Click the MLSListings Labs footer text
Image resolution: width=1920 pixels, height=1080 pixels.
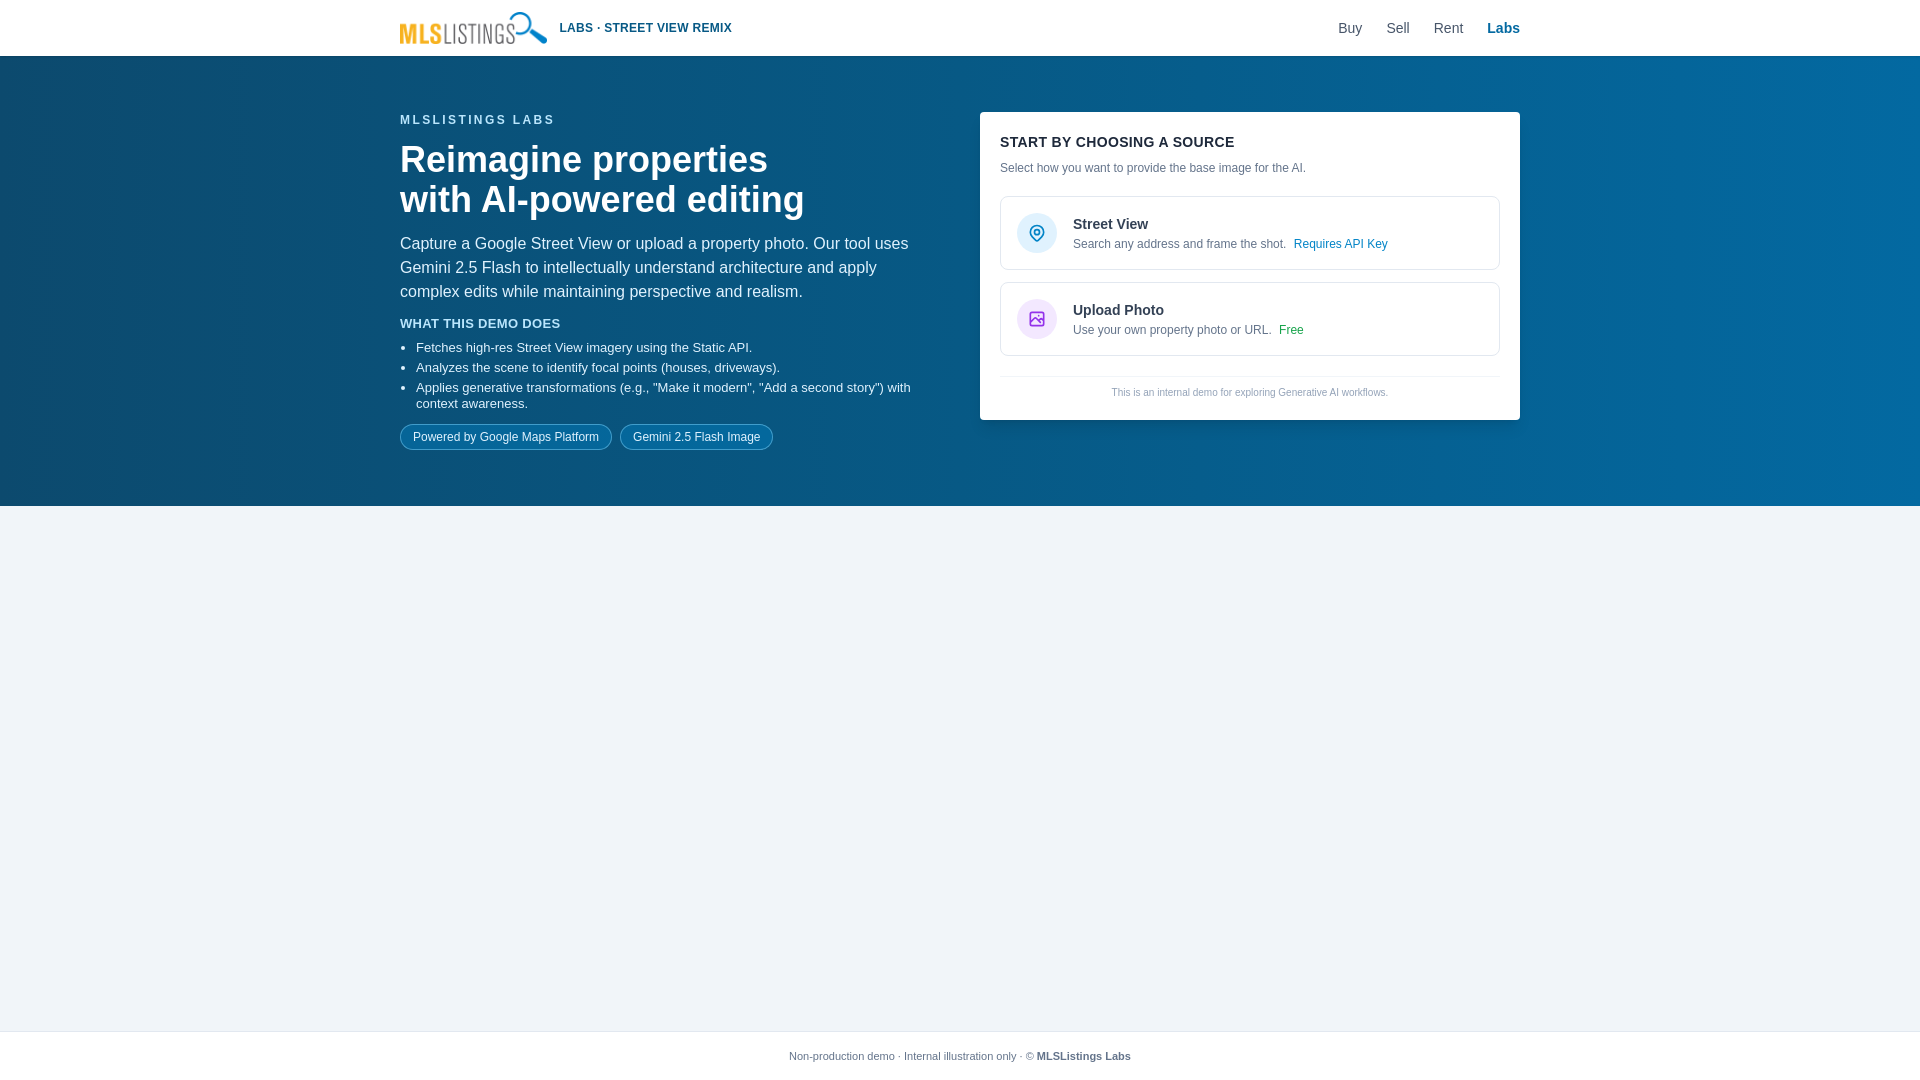[x=1083, y=1056]
